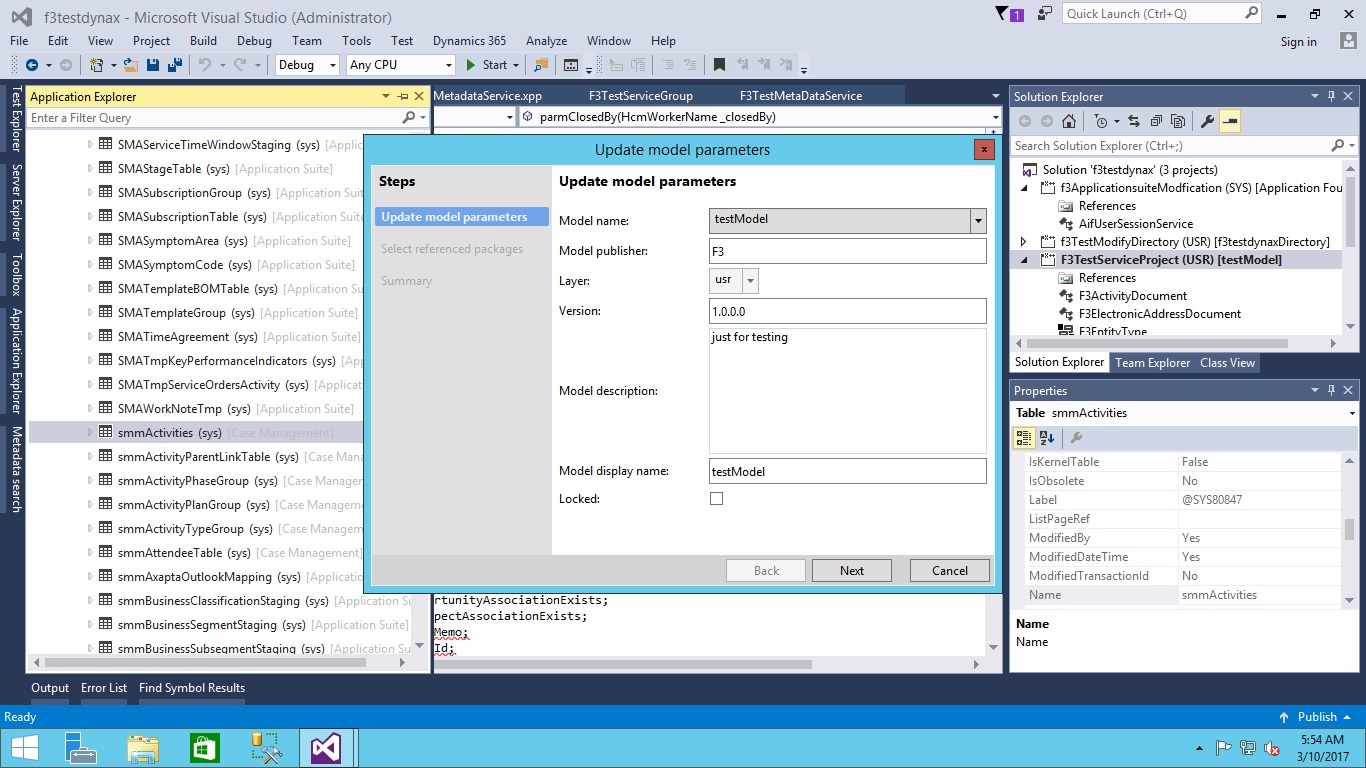This screenshot has width=1366, height=768.
Task: Expand smmActivities table node
Action: [x=90, y=432]
